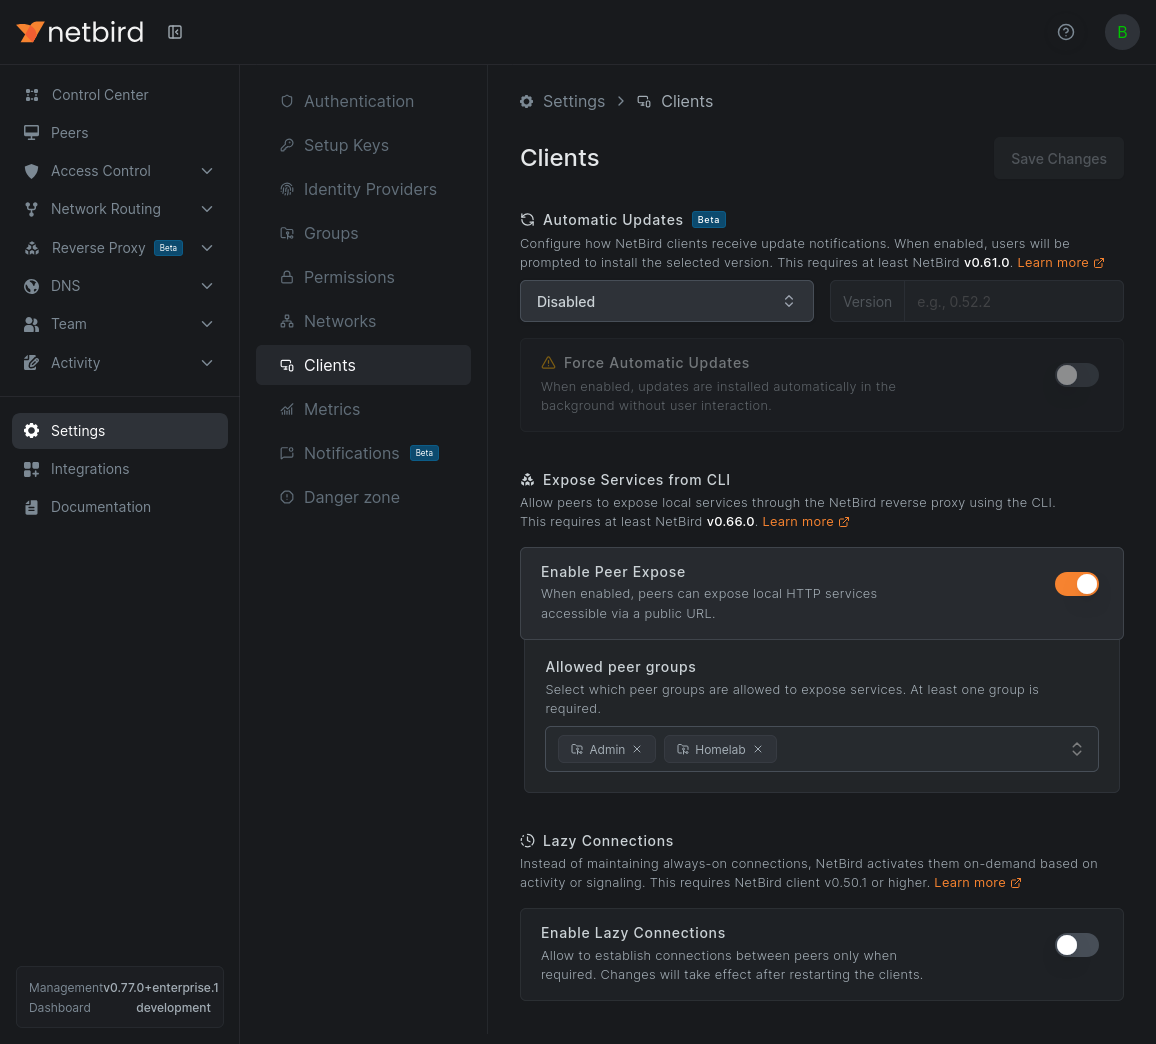Viewport: 1156px width, 1044px height.
Task: Open the help question mark icon
Action: click(1065, 32)
